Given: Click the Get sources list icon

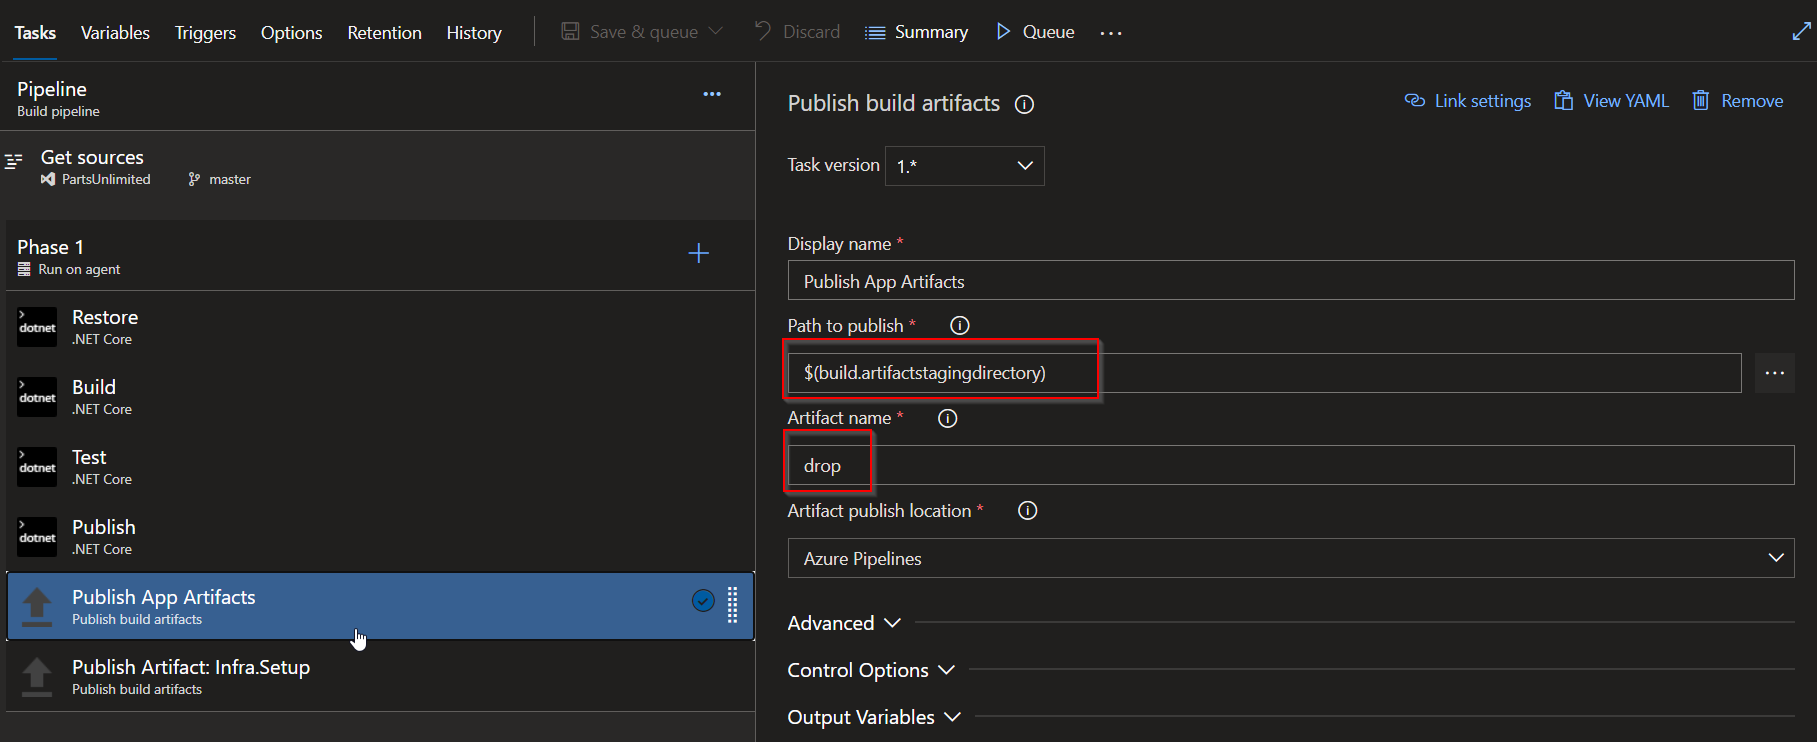Looking at the screenshot, I should click(x=14, y=161).
